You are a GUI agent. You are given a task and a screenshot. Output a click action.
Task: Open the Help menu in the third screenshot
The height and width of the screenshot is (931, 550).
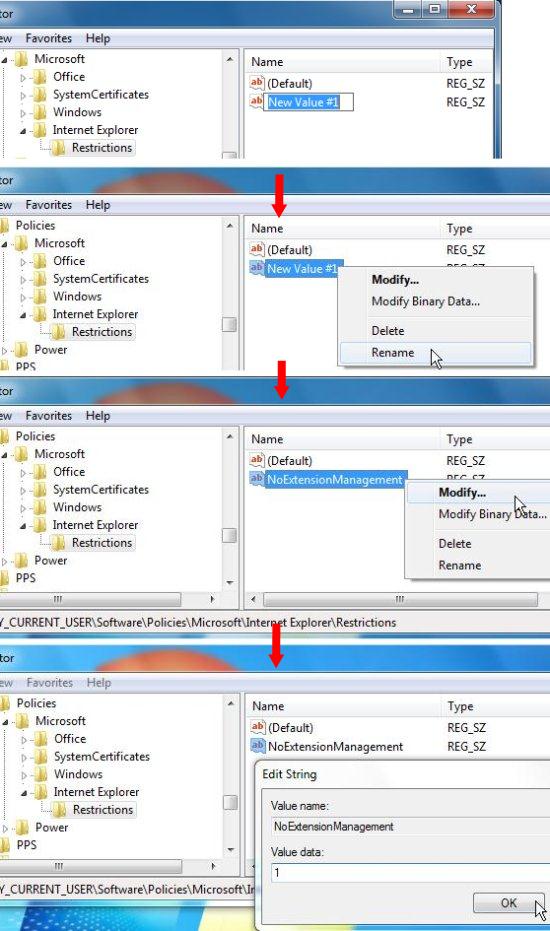click(x=98, y=416)
